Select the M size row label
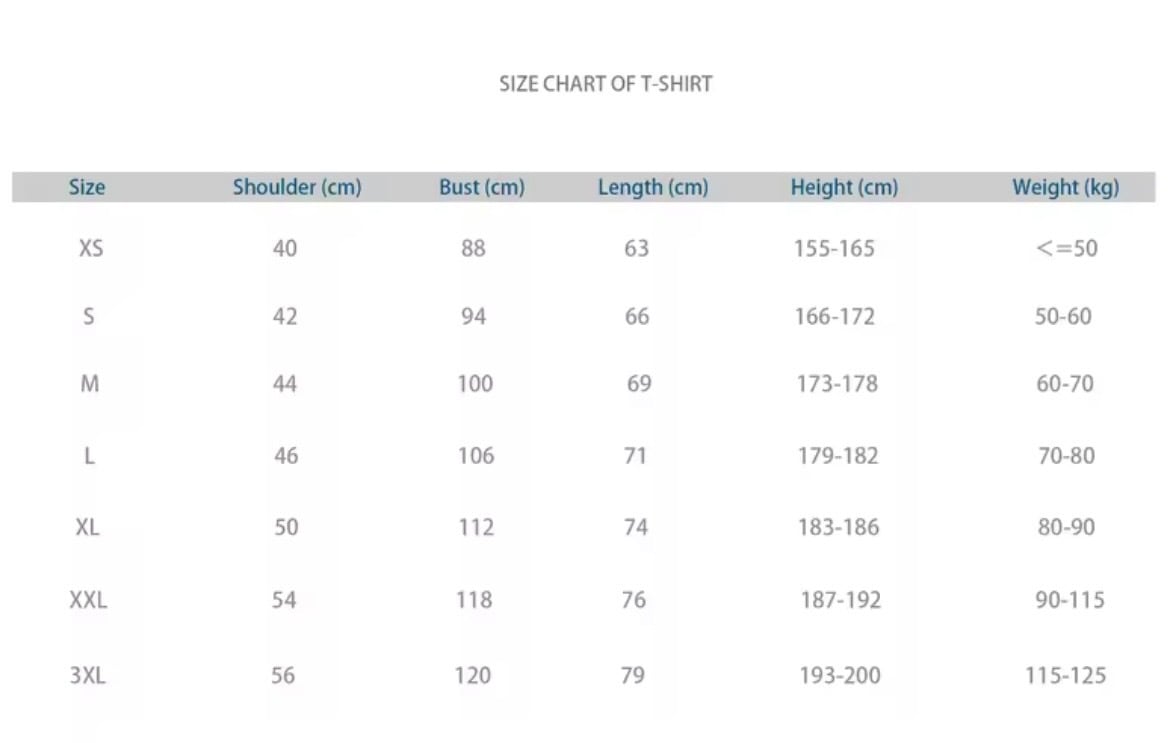Image resolution: width=1170 pixels, height=743 pixels. [x=89, y=384]
